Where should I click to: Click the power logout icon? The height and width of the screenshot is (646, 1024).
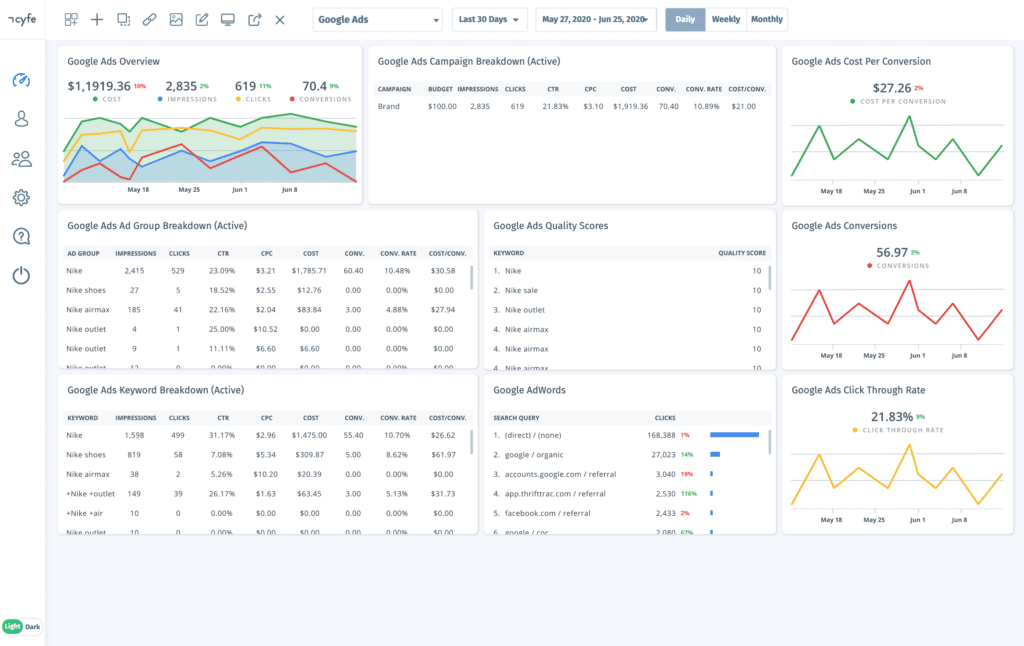click(x=22, y=275)
